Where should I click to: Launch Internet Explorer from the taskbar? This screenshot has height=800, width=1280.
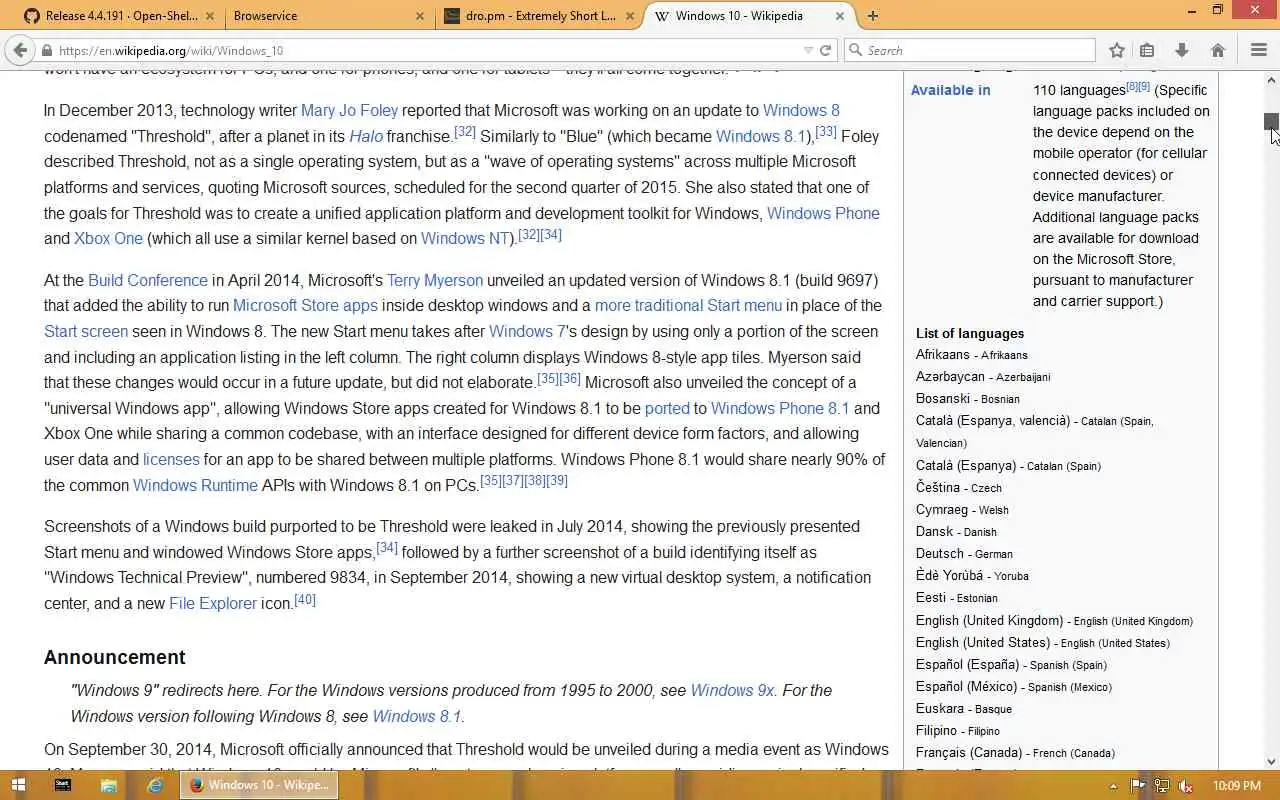pyautogui.click(x=155, y=785)
